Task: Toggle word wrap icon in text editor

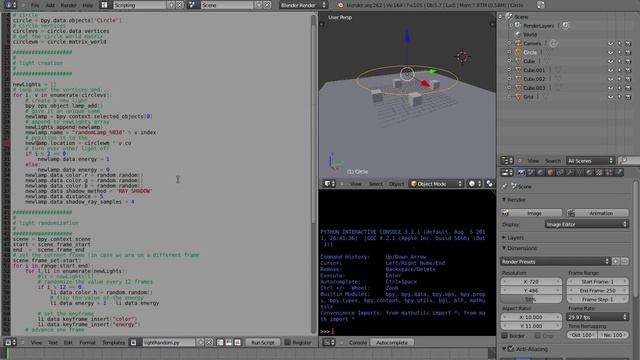Action: [x=229, y=342]
